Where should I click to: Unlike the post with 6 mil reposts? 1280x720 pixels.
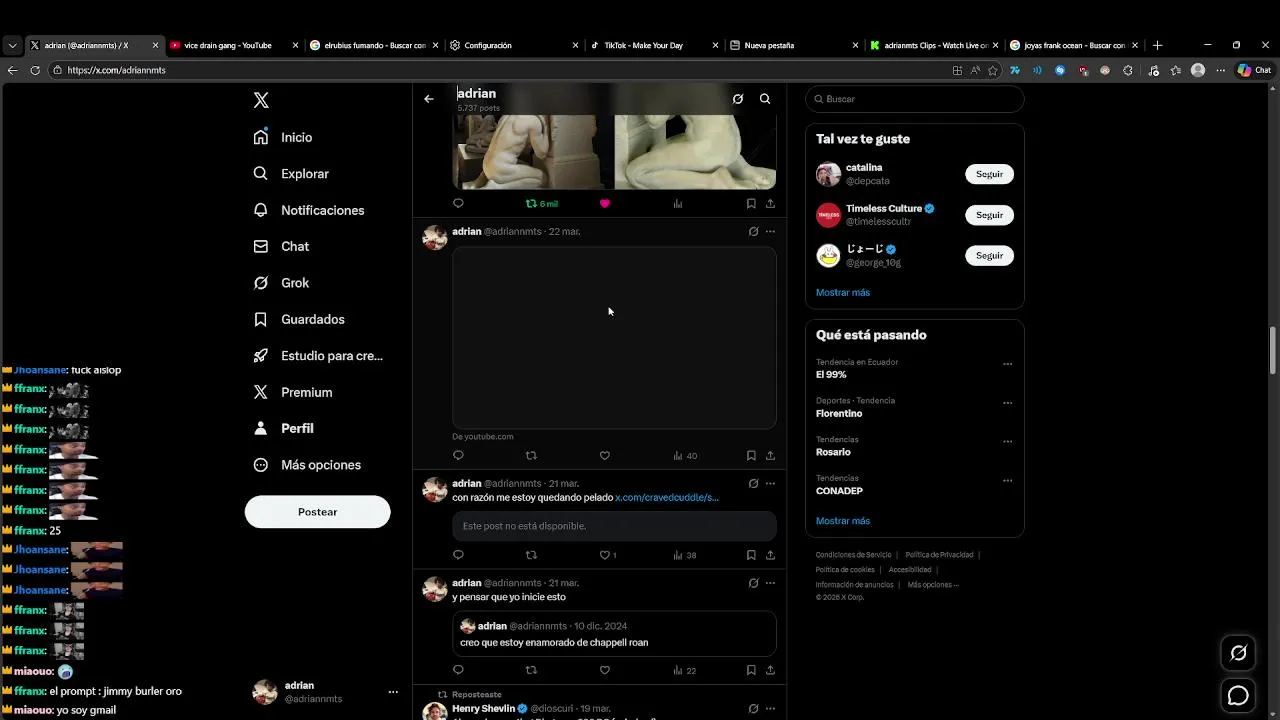pos(604,203)
